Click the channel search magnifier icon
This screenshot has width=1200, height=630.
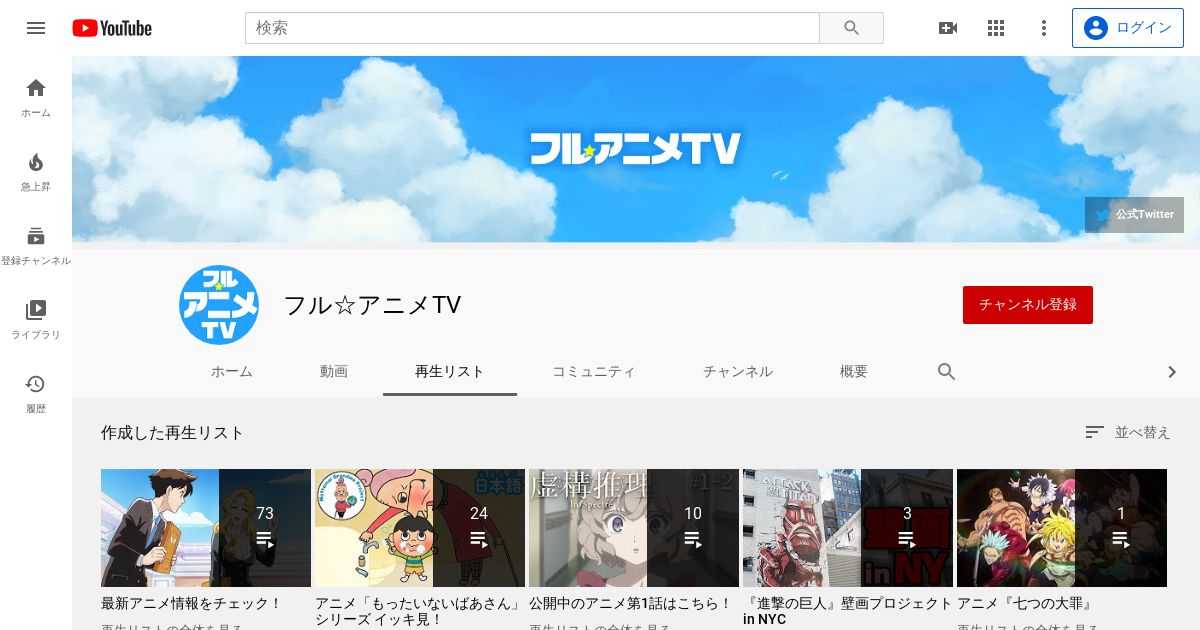click(x=947, y=372)
